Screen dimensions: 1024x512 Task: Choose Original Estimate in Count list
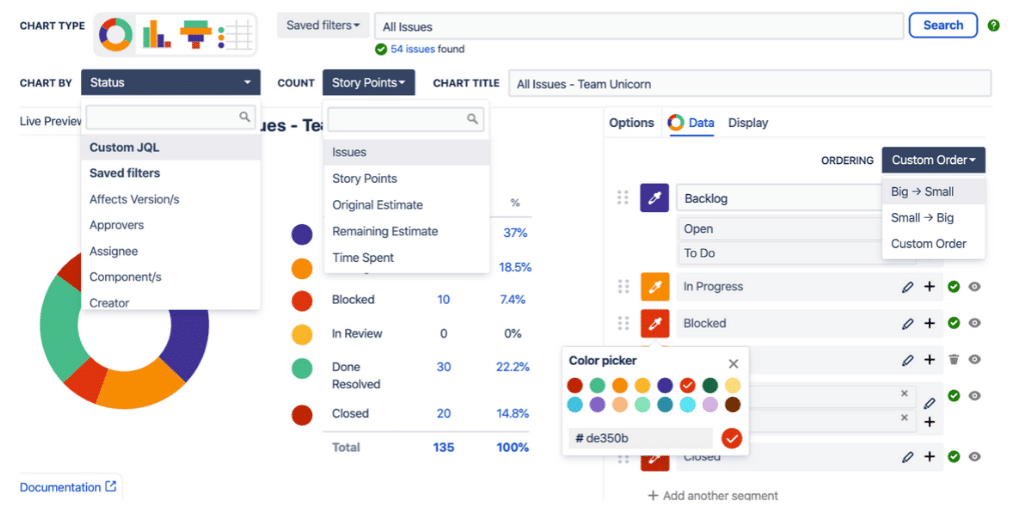click(406, 205)
